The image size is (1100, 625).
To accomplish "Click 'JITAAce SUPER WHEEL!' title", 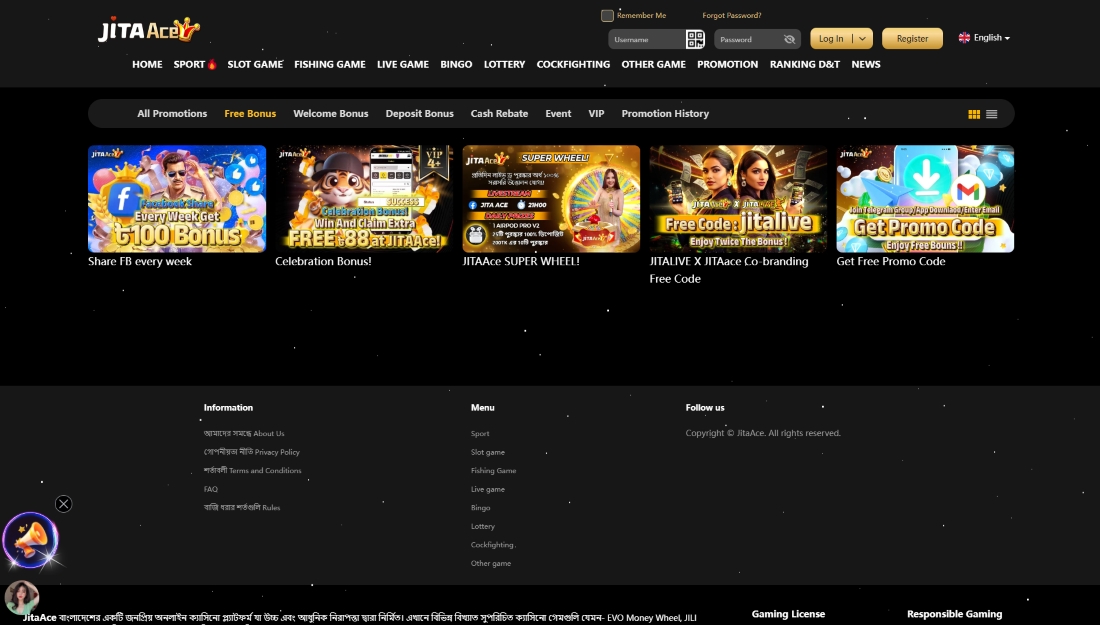I will 521,262.
